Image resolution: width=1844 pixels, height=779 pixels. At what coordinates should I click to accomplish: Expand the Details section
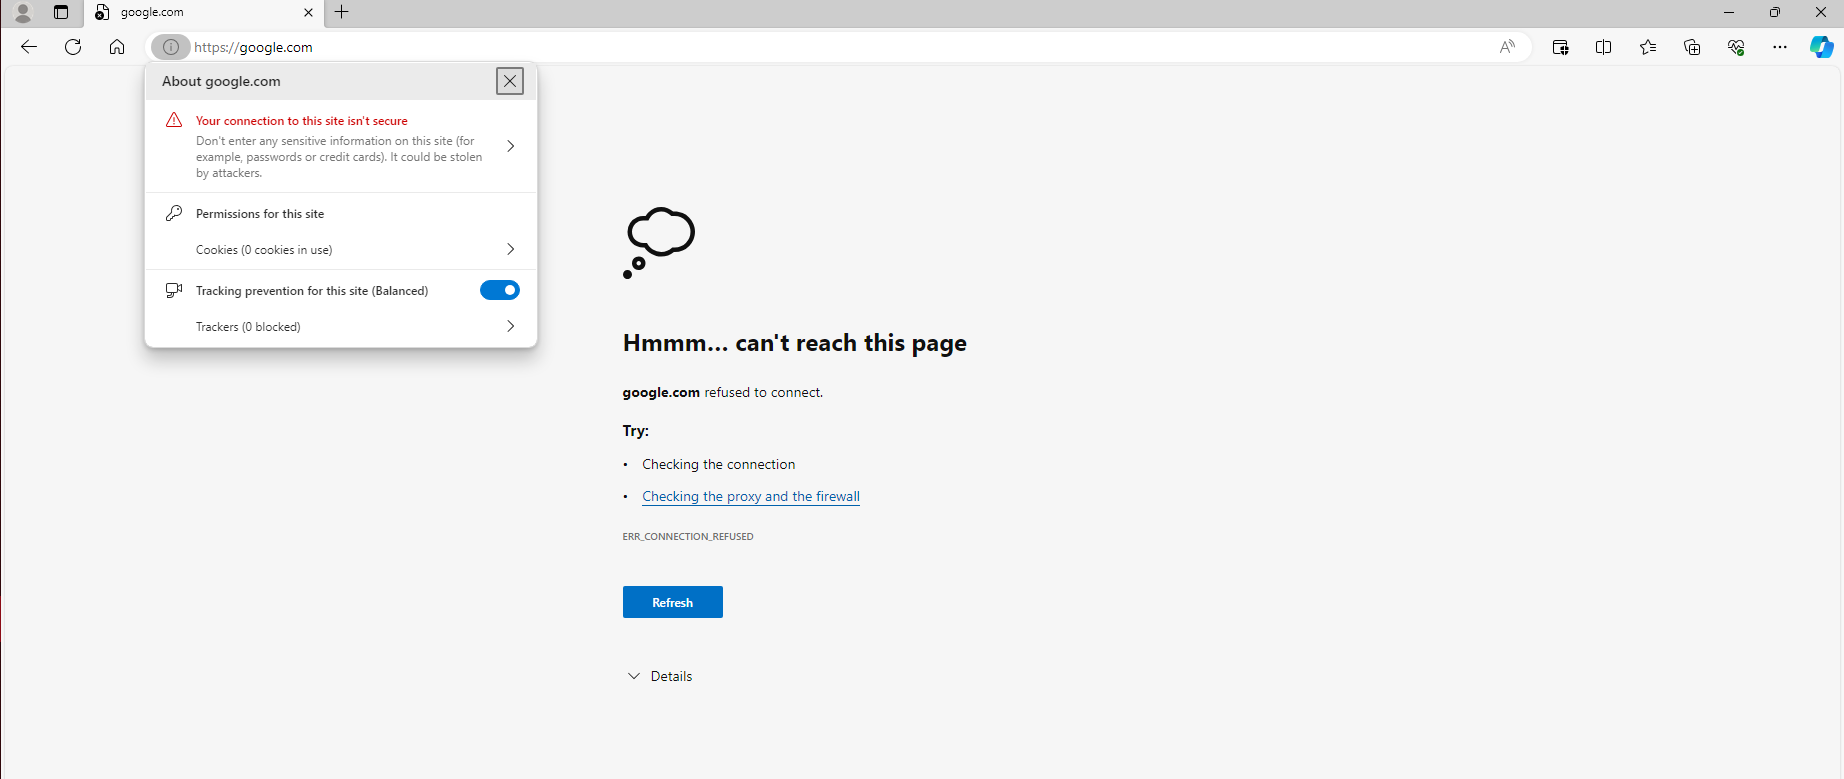pyautogui.click(x=660, y=676)
